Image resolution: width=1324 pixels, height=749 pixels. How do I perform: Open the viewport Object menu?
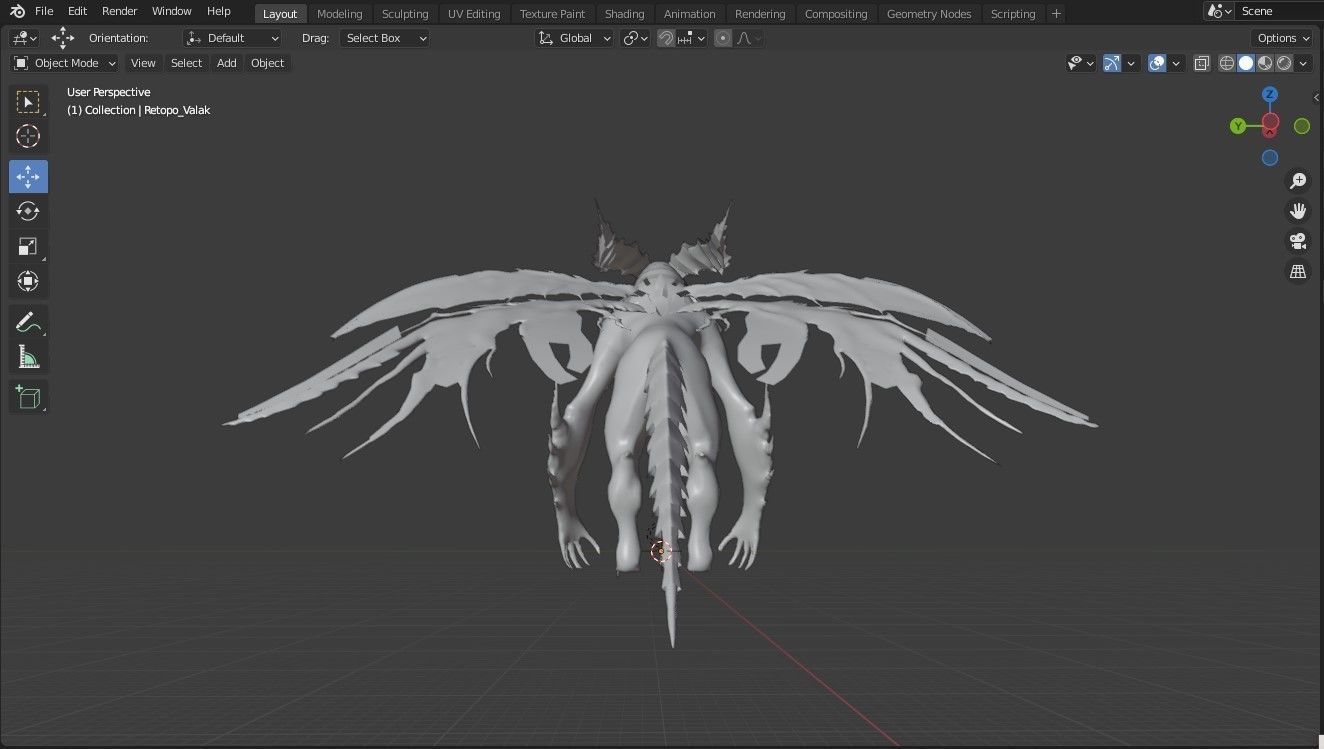(x=267, y=63)
